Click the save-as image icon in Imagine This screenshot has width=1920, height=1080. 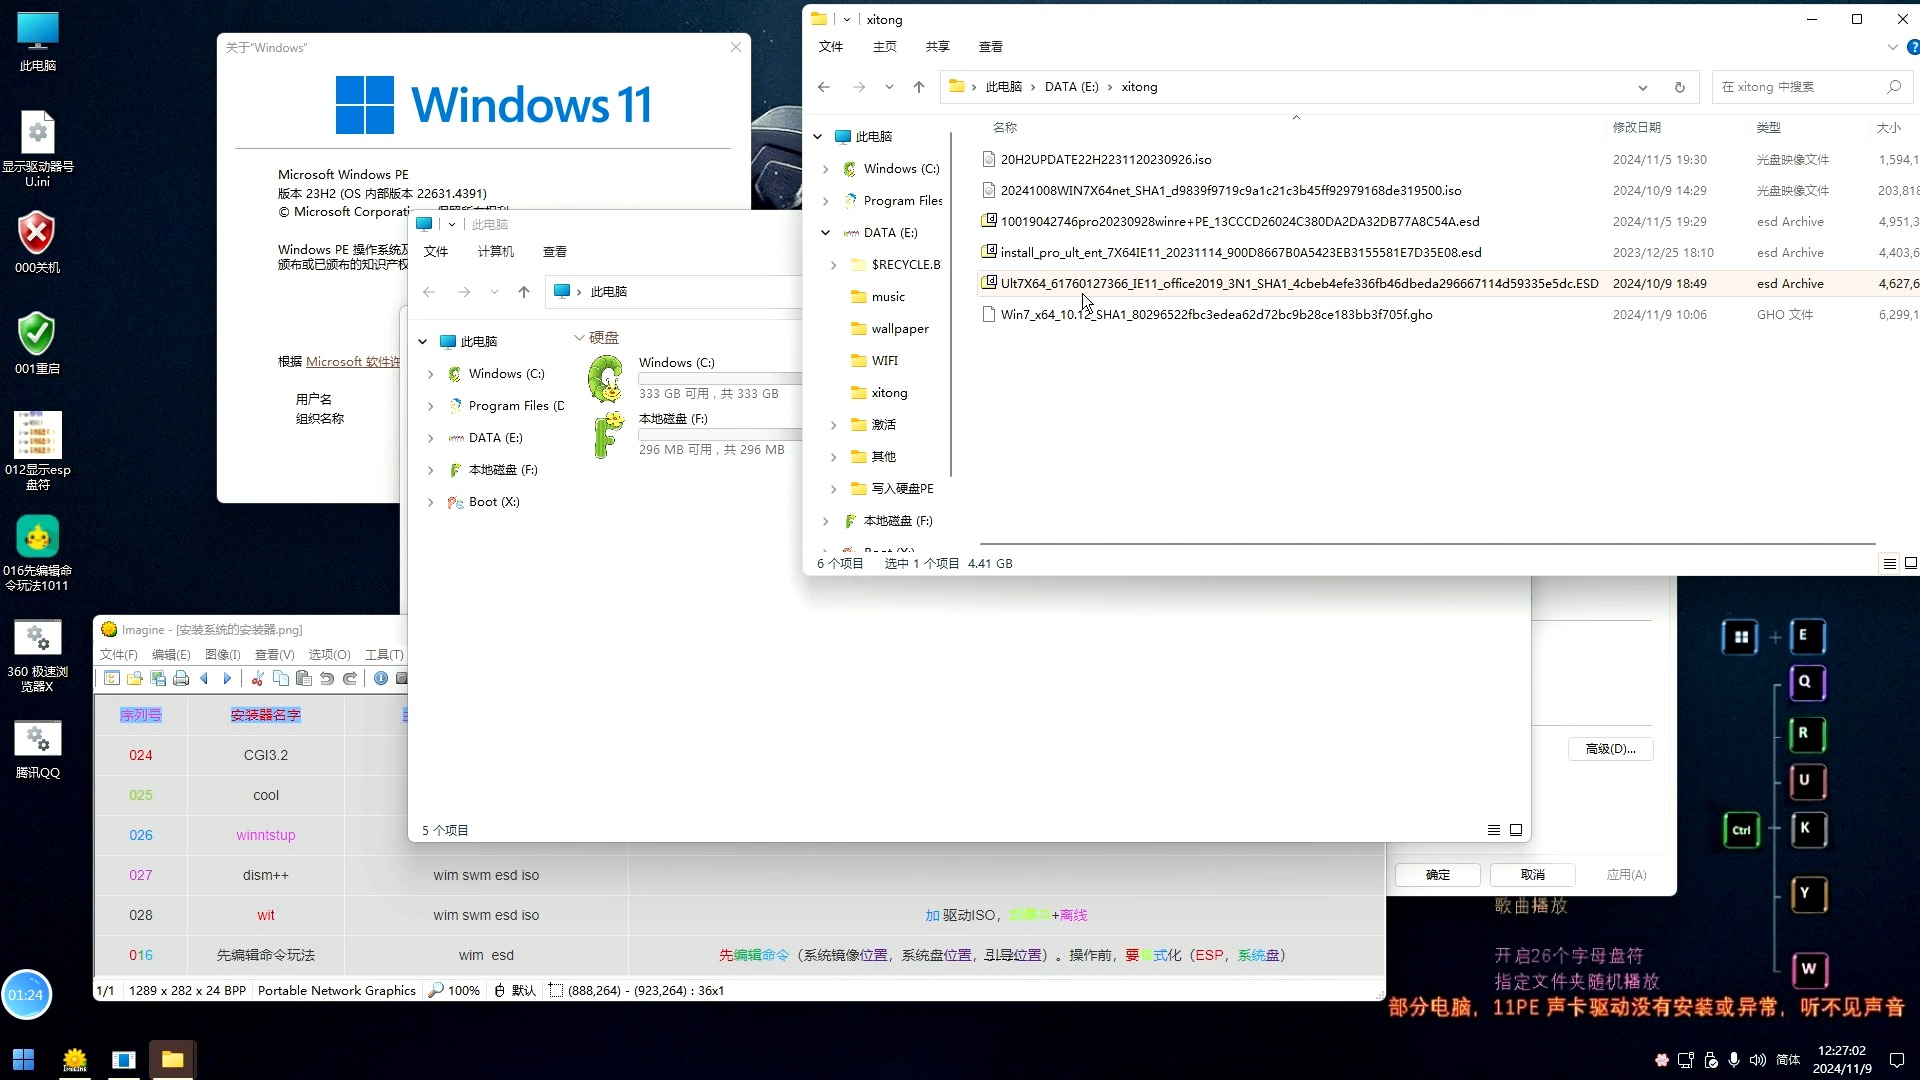[158, 679]
